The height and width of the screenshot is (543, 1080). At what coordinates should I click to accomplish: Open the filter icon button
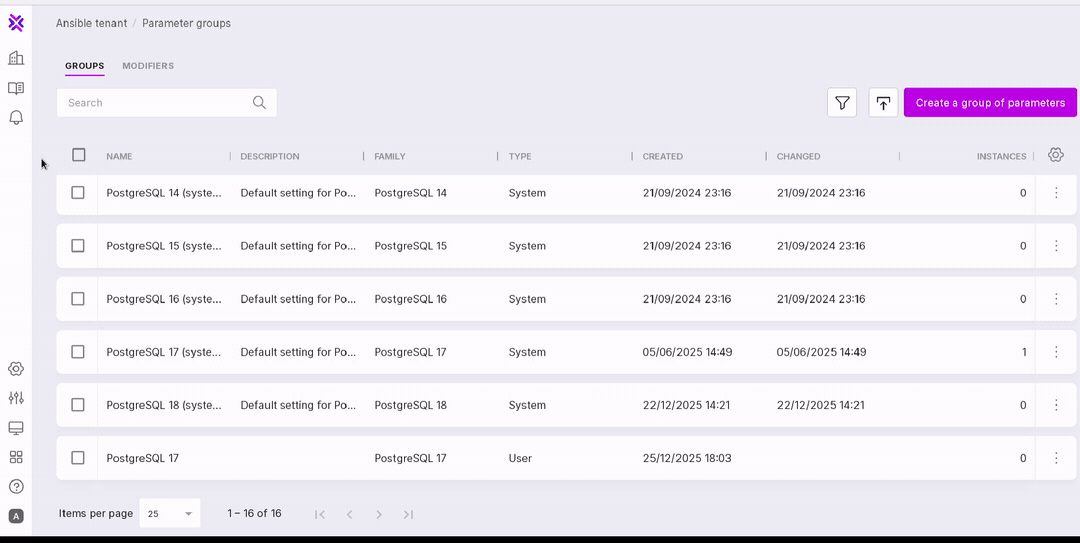tap(842, 103)
